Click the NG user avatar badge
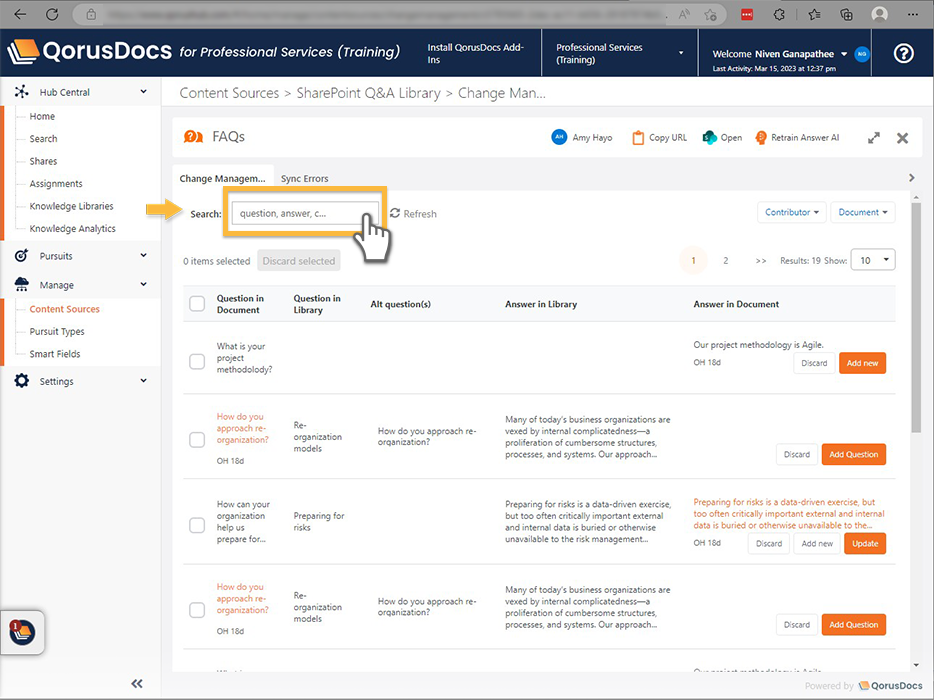 (861, 54)
